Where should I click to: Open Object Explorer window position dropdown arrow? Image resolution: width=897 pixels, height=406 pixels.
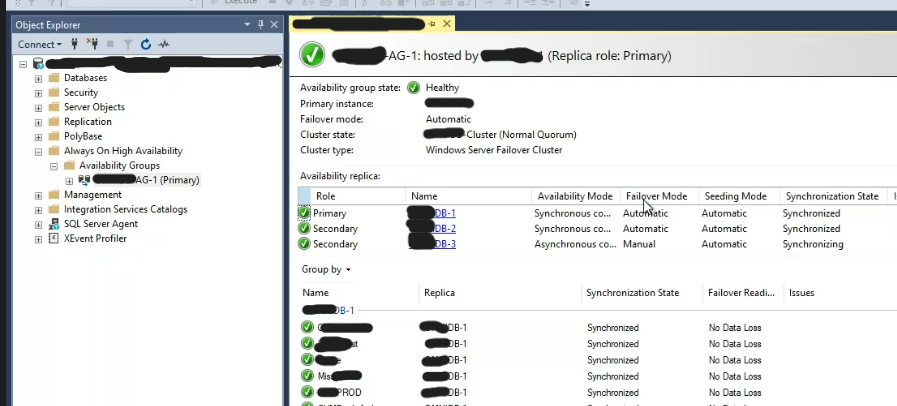[248, 25]
